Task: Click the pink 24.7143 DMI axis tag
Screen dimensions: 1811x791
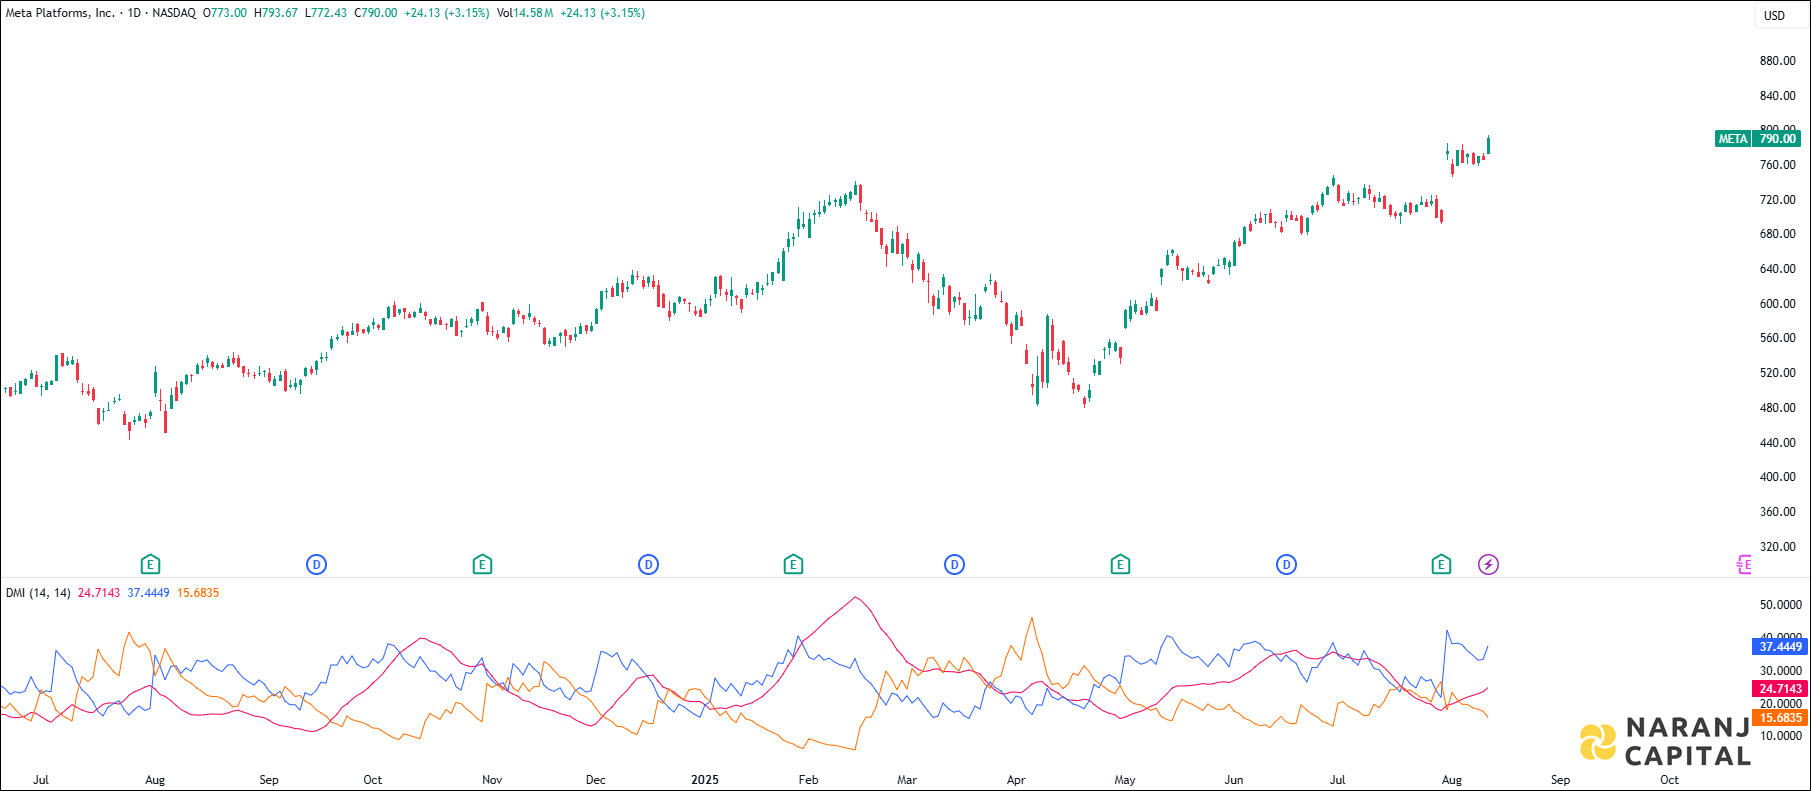Action: coord(1780,689)
